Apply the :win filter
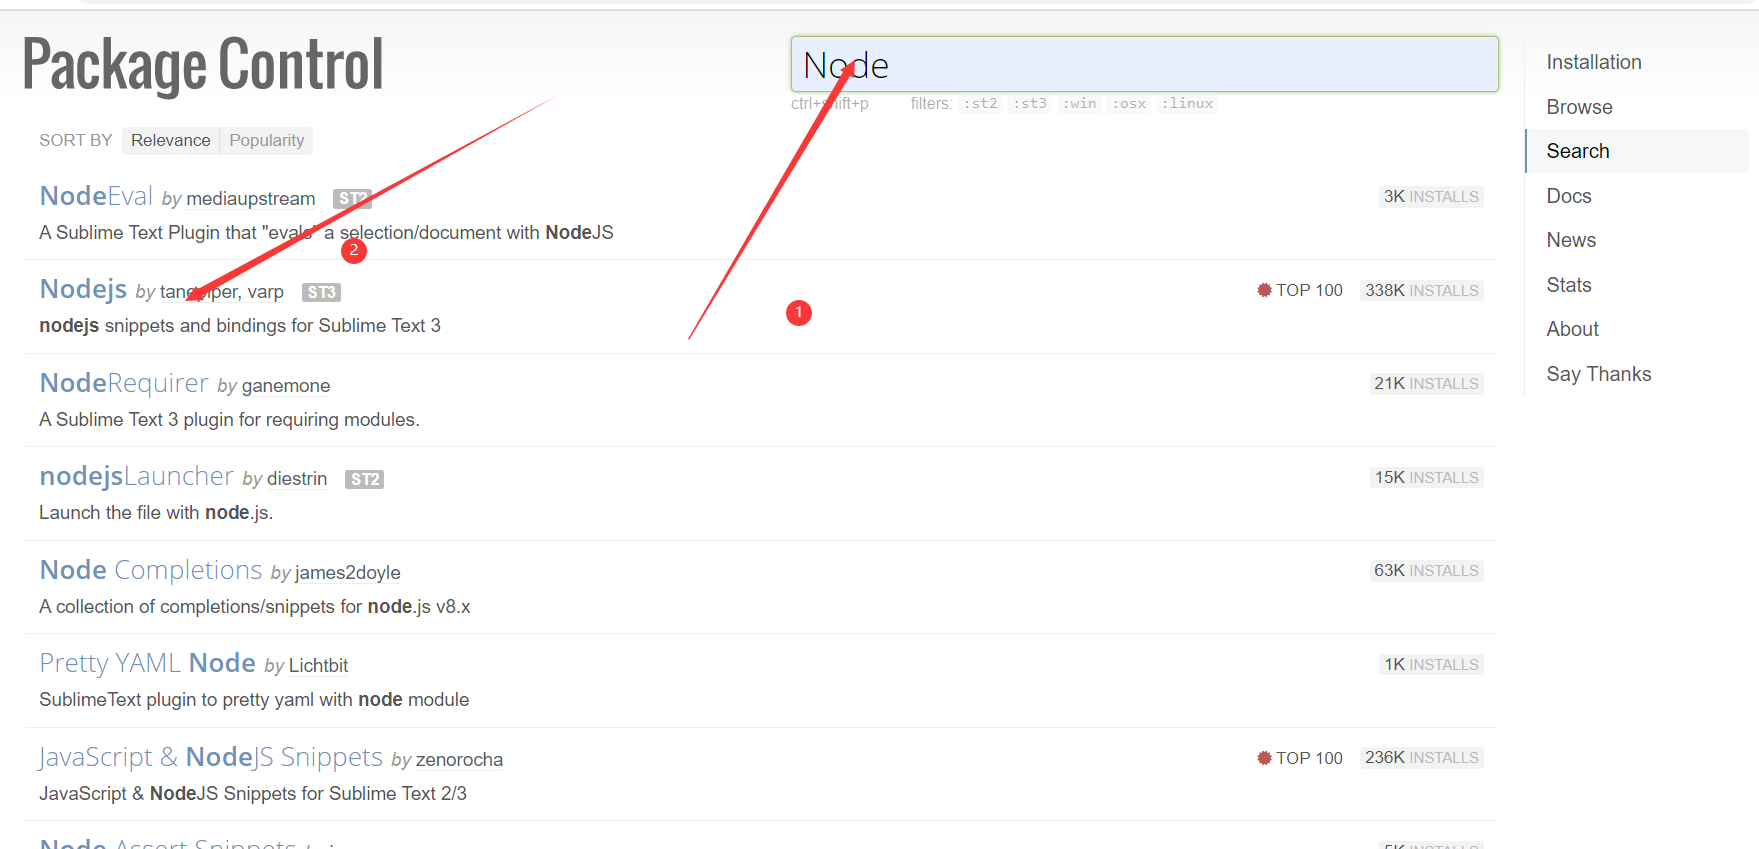 (1079, 103)
